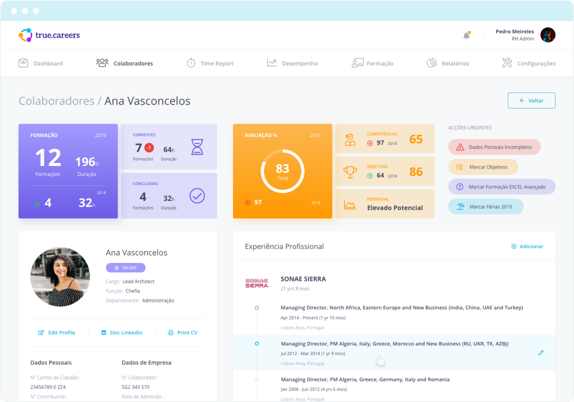
Task: Click the Edit Profile link
Action: coord(57,332)
